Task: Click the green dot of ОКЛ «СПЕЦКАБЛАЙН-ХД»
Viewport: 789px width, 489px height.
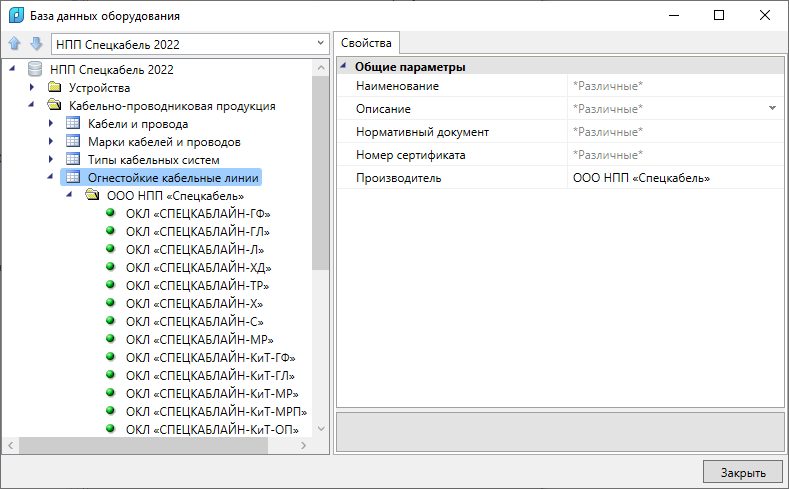Action: coord(110,267)
